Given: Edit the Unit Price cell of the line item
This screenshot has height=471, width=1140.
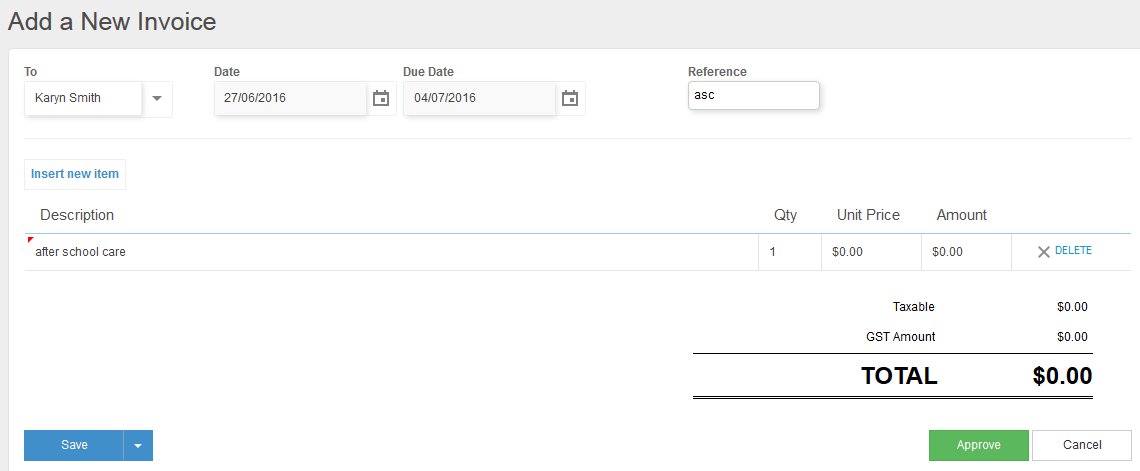Looking at the screenshot, I should (x=870, y=252).
